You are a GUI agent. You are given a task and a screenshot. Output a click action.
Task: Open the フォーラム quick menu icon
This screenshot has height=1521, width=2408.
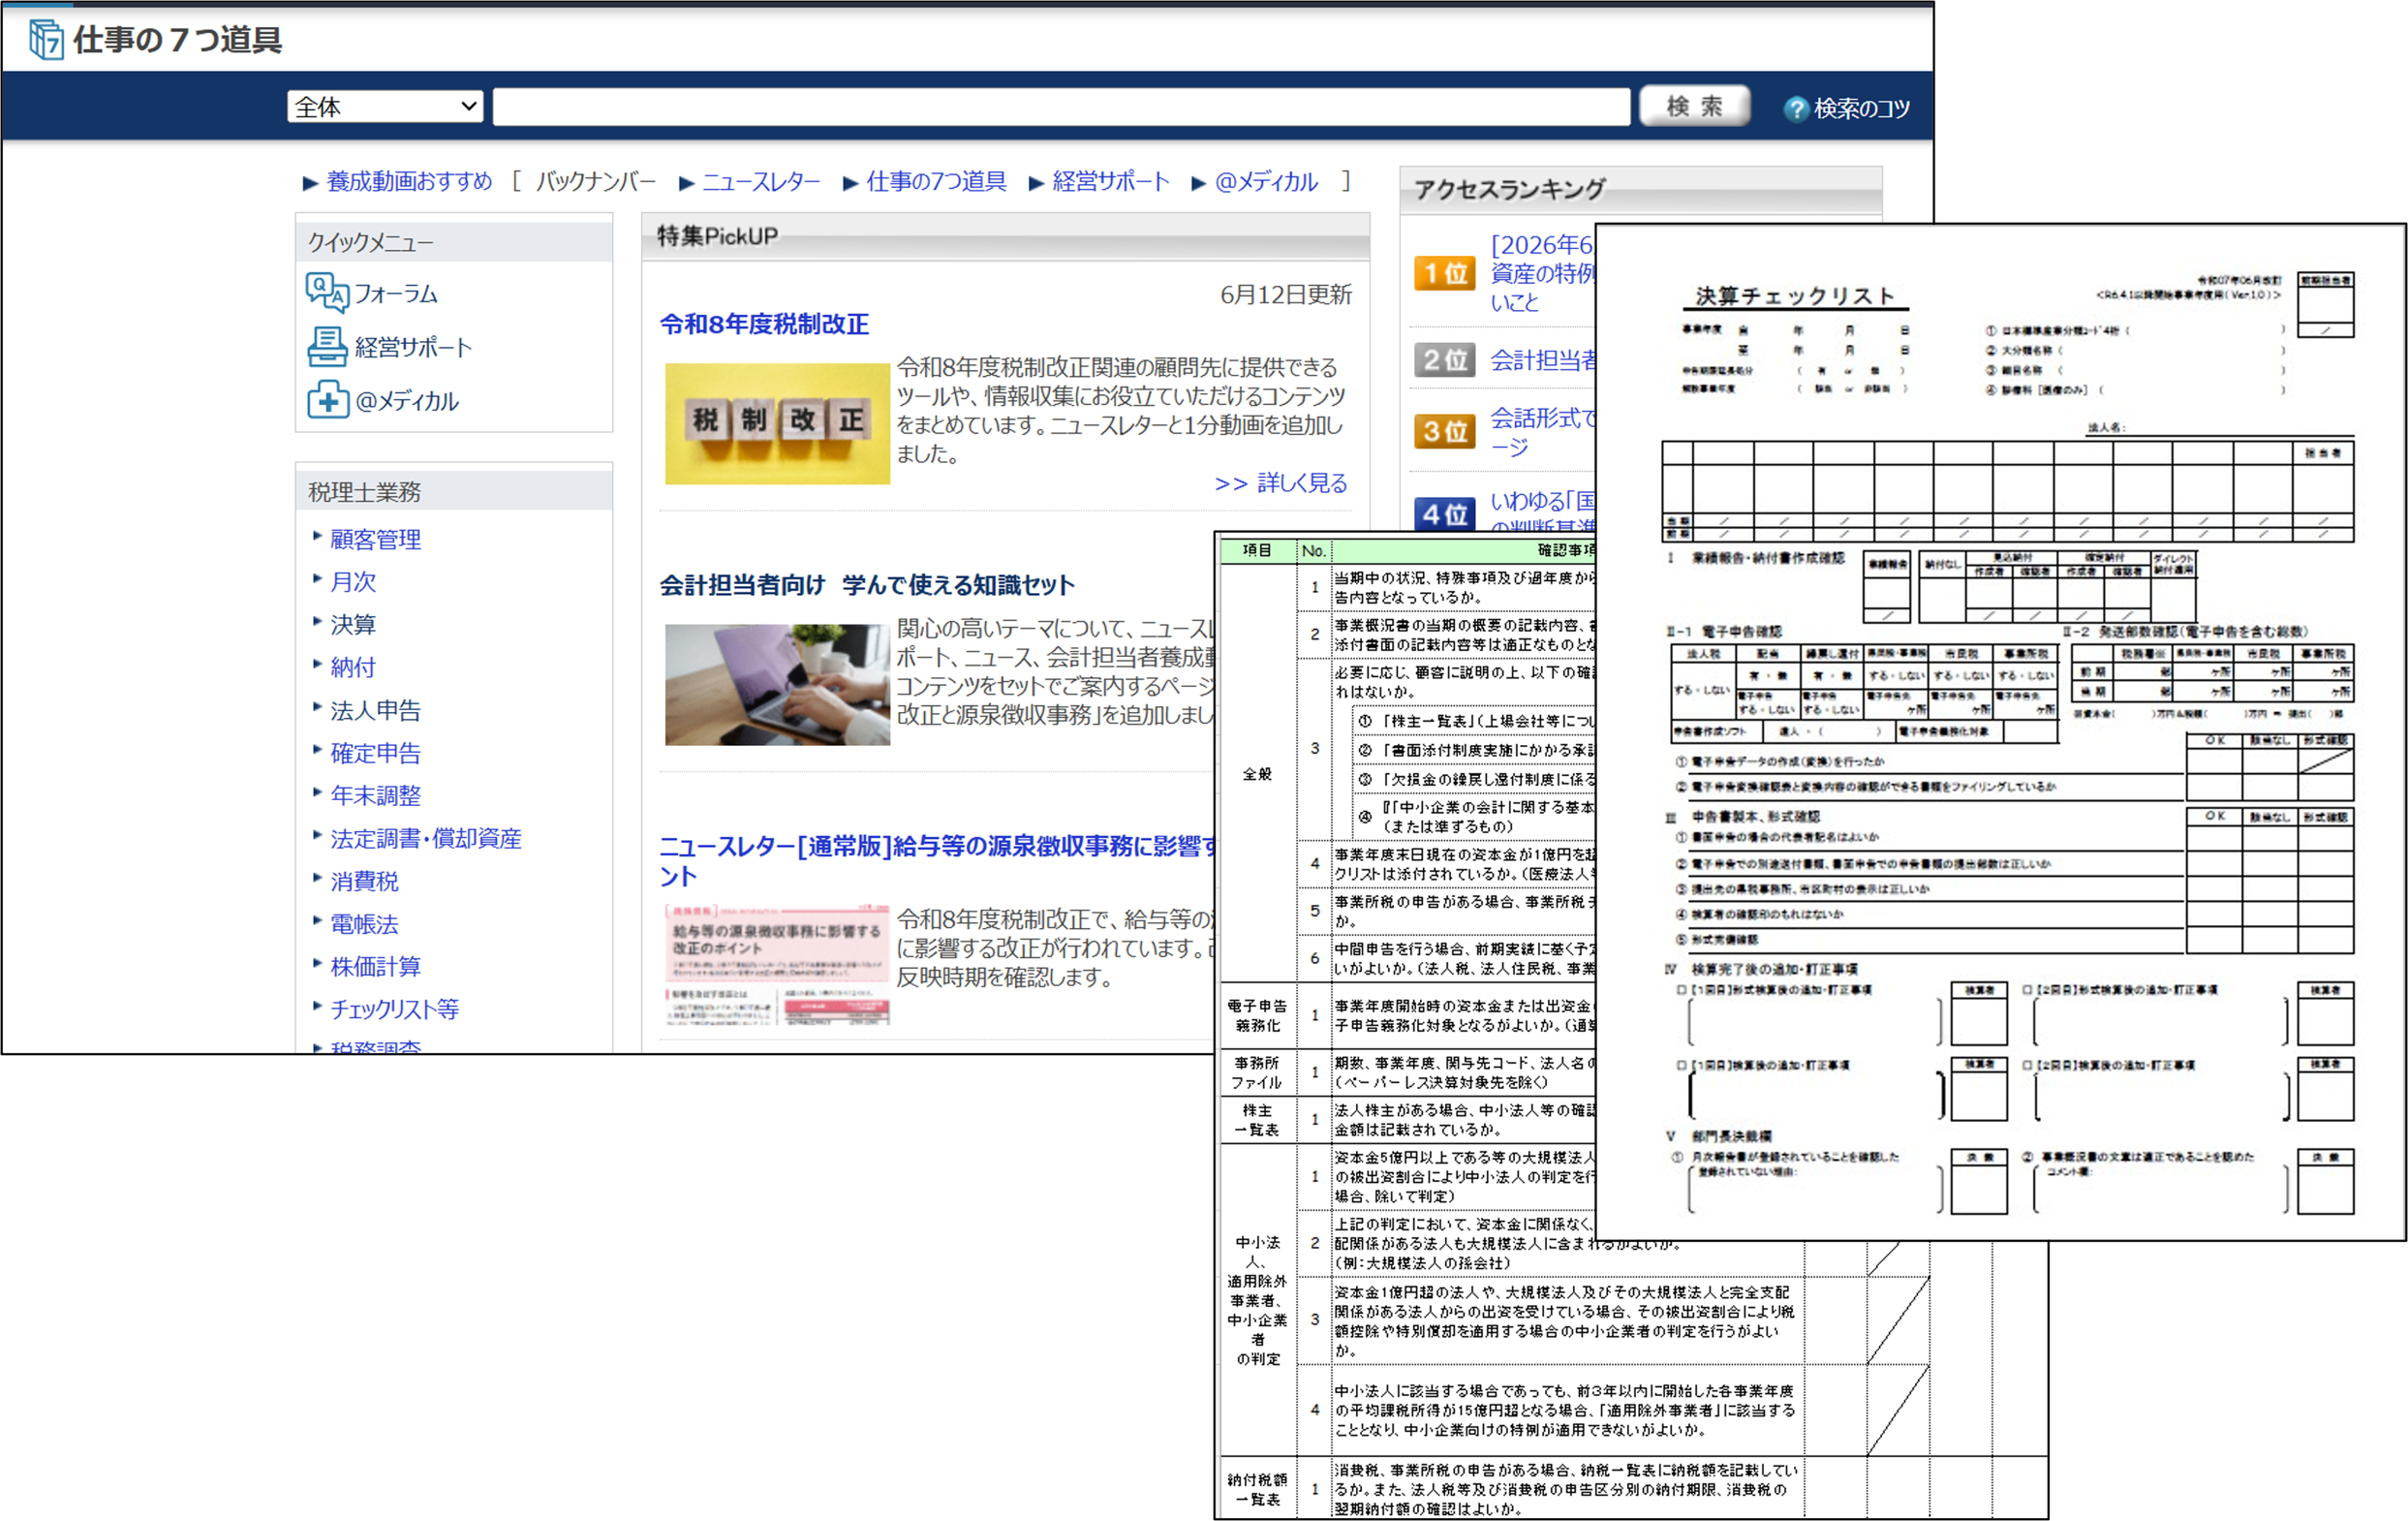[x=326, y=293]
